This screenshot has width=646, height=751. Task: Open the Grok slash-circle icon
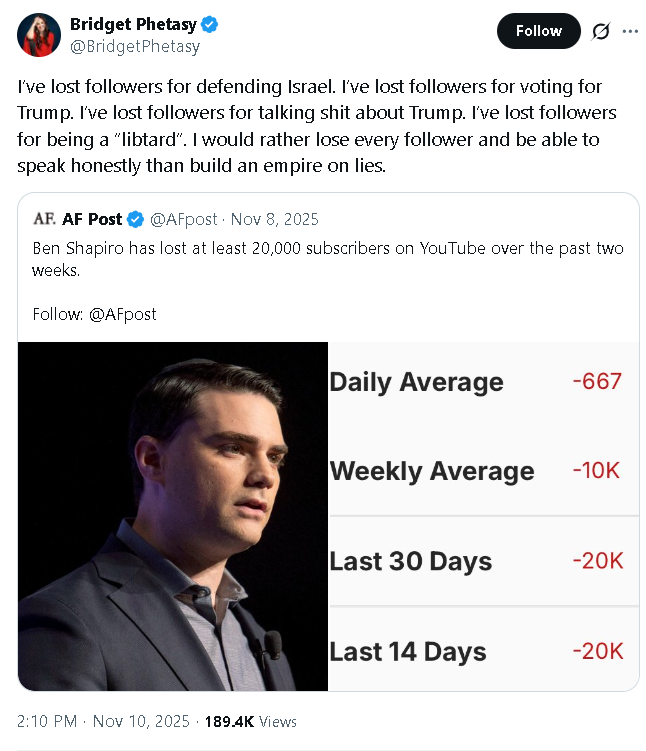pyautogui.click(x=601, y=31)
